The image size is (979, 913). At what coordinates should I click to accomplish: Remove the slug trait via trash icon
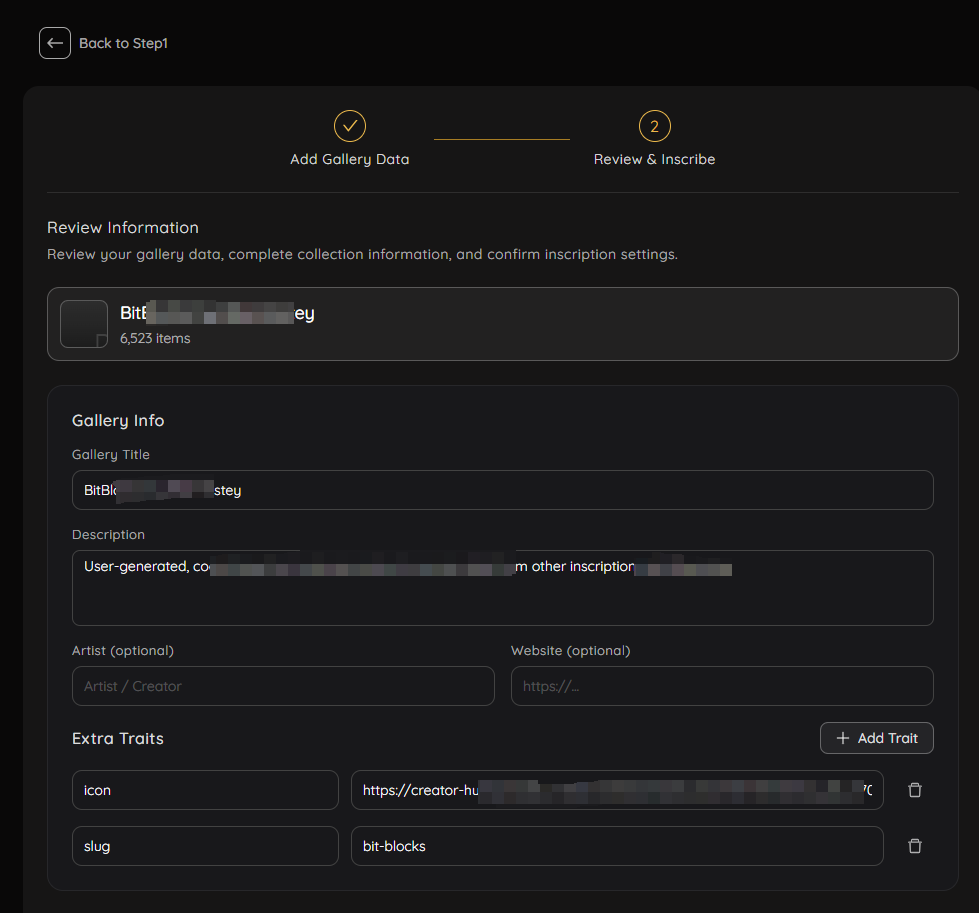(914, 846)
